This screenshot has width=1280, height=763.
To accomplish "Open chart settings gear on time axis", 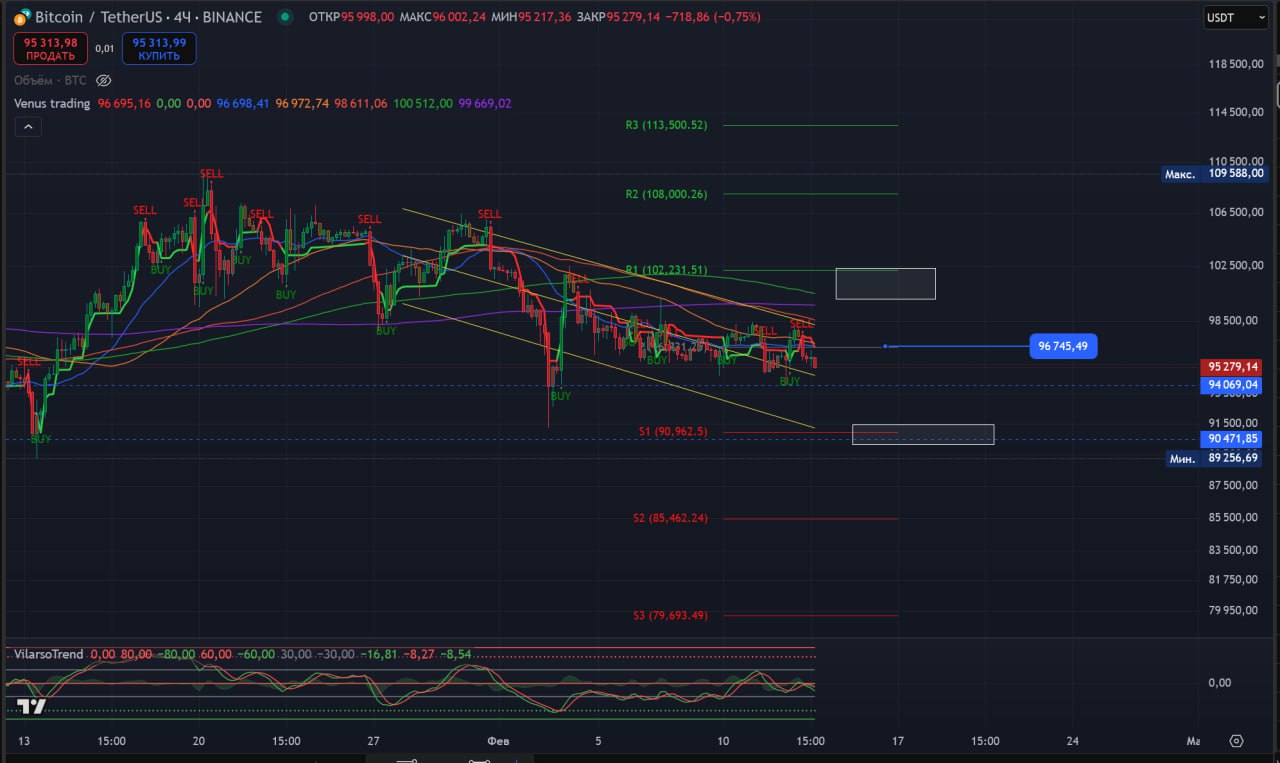I will pyautogui.click(x=1236, y=741).
